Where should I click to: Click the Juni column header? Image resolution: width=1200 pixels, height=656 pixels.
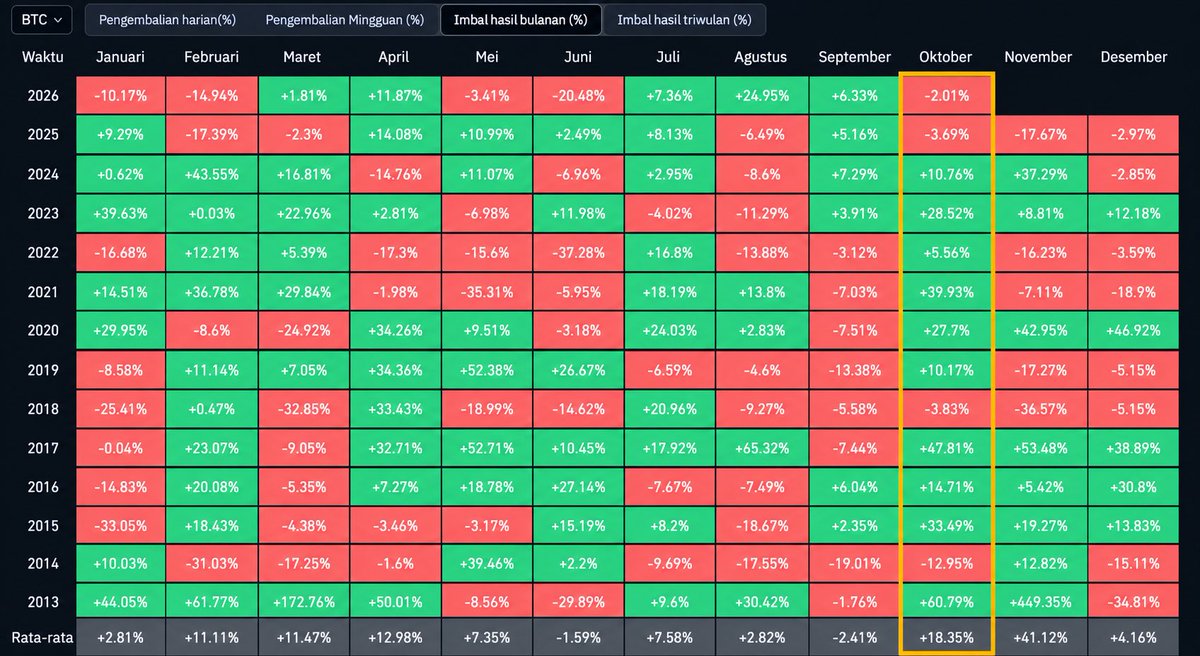click(x=577, y=57)
